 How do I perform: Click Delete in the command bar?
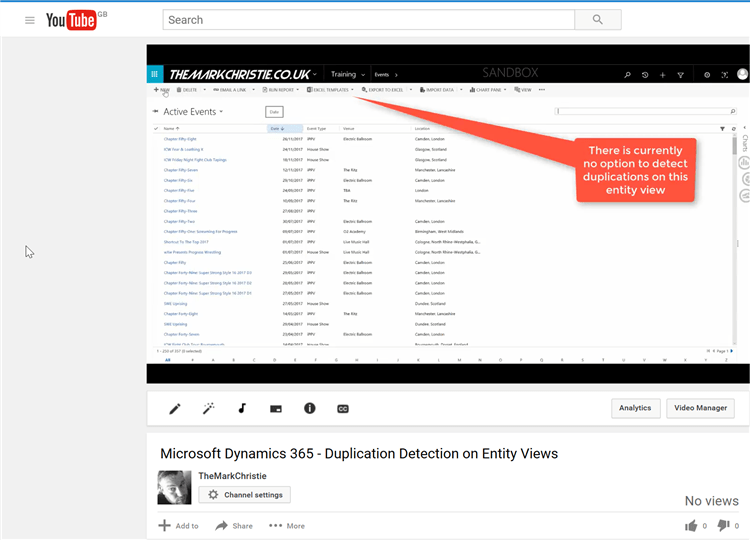[187, 89]
